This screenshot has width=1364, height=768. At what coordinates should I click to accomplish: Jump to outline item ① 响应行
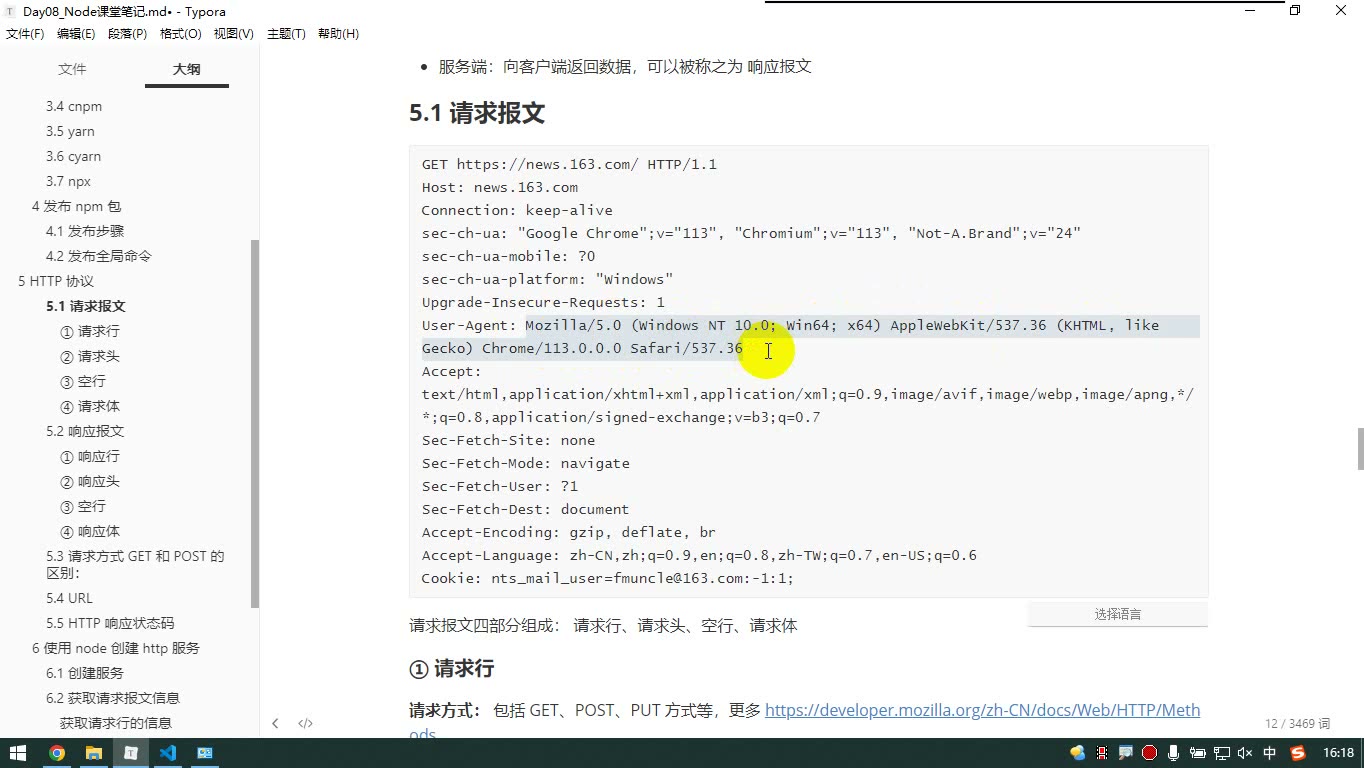pos(90,456)
